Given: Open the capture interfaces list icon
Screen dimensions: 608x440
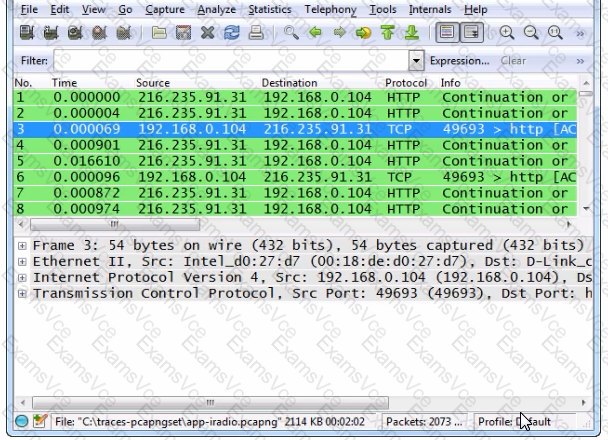Looking at the screenshot, I should pos(13,32).
